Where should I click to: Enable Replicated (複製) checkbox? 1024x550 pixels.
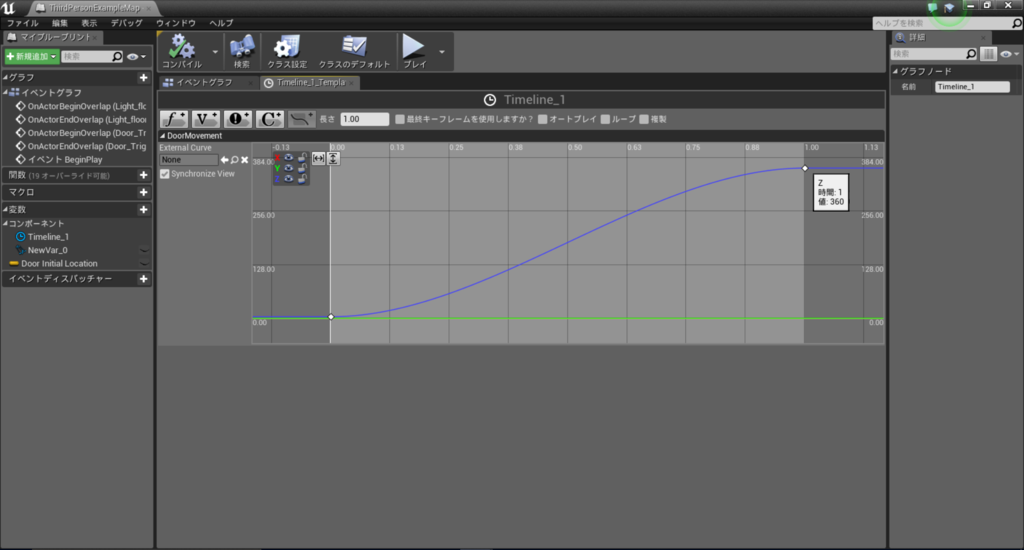click(x=644, y=119)
